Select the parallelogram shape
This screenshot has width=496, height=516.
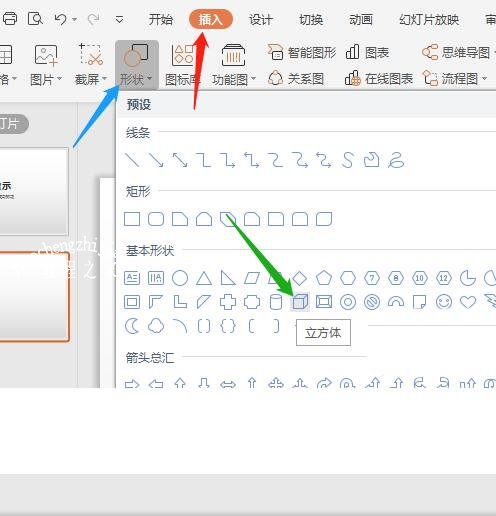[252, 278]
